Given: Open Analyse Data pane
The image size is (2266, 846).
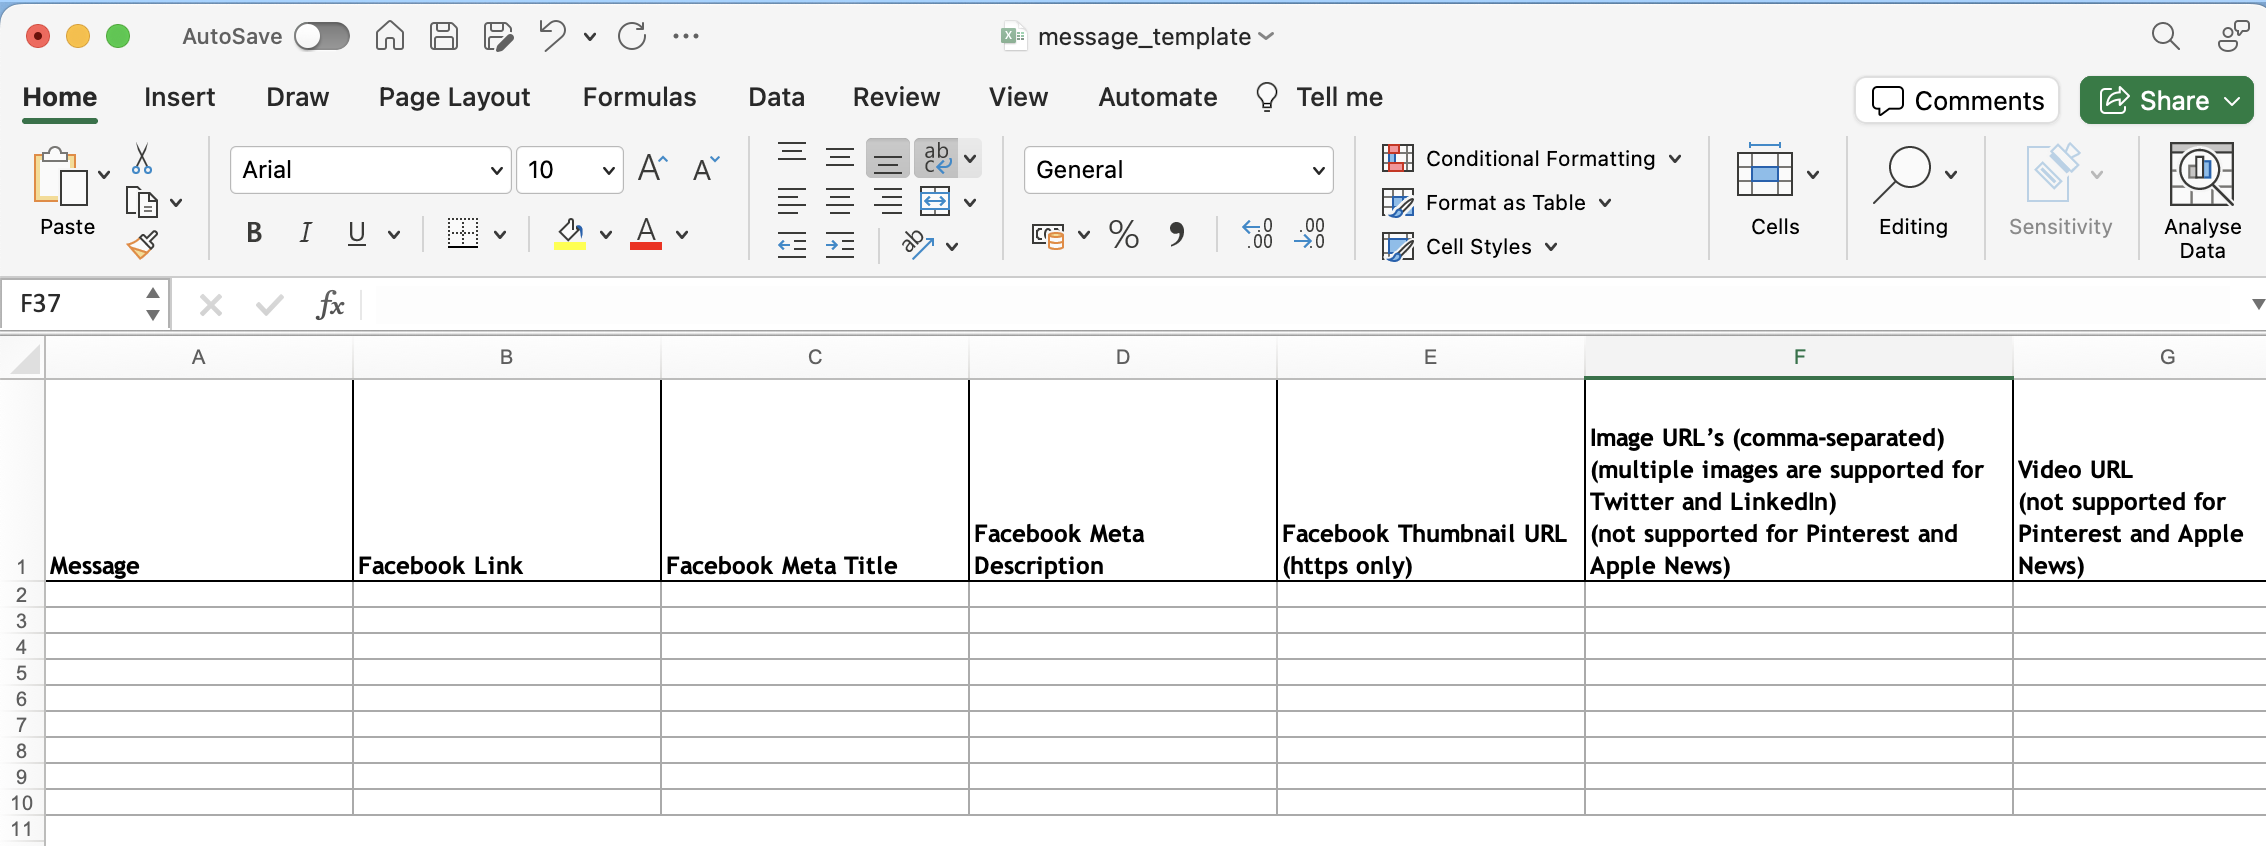Looking at the screenshot, I should (x=2202, y=200).
